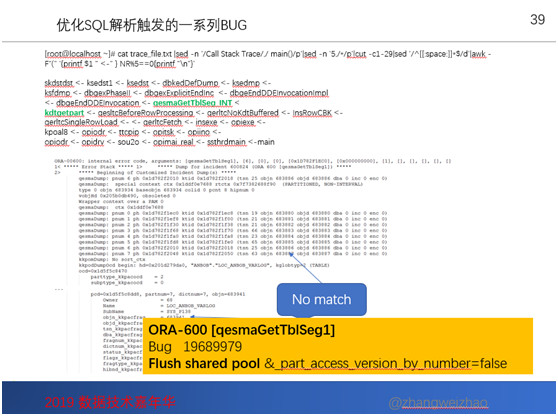
Task: Select the kpoal8 function name
Action: pos(56,132)
